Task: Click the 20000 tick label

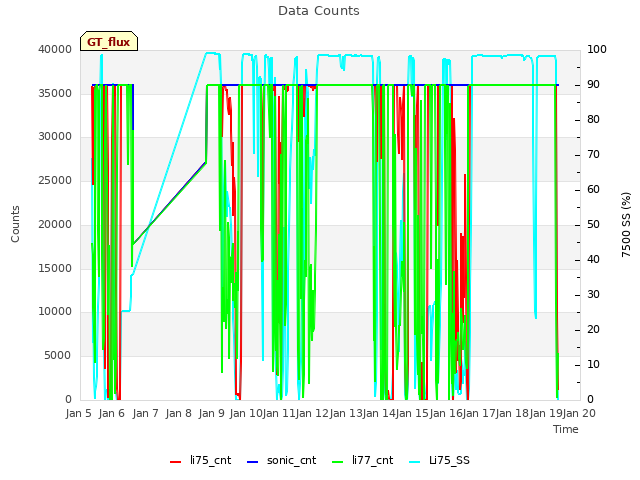Action: 55,224
